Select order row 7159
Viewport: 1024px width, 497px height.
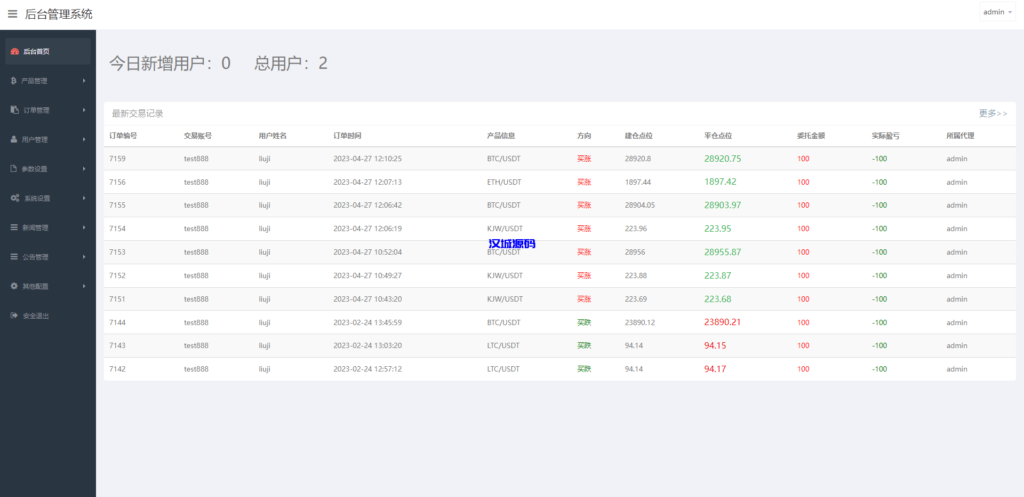(x=117, y=159)
